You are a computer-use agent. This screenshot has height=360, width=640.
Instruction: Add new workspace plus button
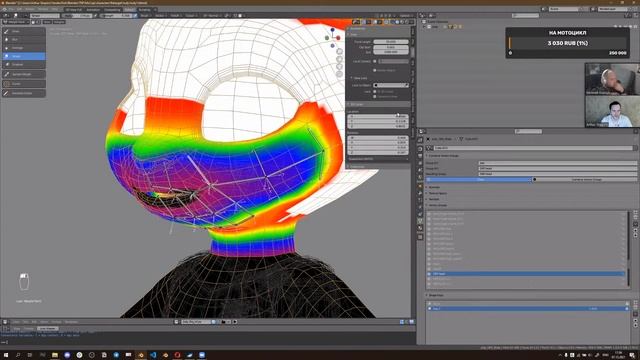pos(155,9)
